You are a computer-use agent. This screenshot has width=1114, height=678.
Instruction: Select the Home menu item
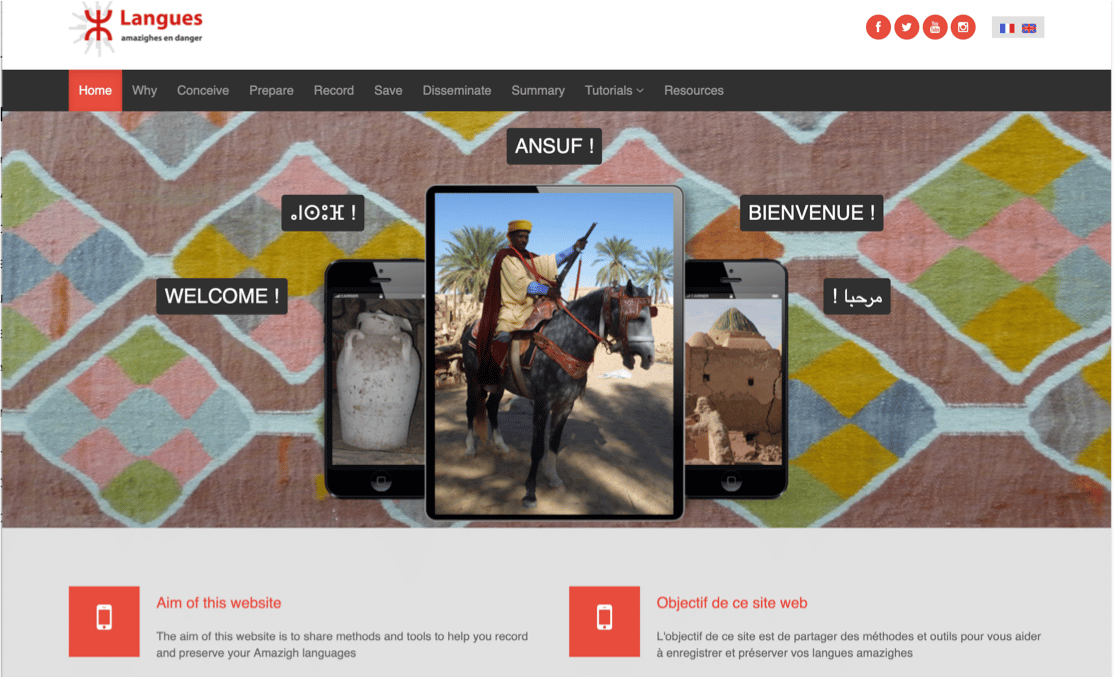click(x=95, y=90)
